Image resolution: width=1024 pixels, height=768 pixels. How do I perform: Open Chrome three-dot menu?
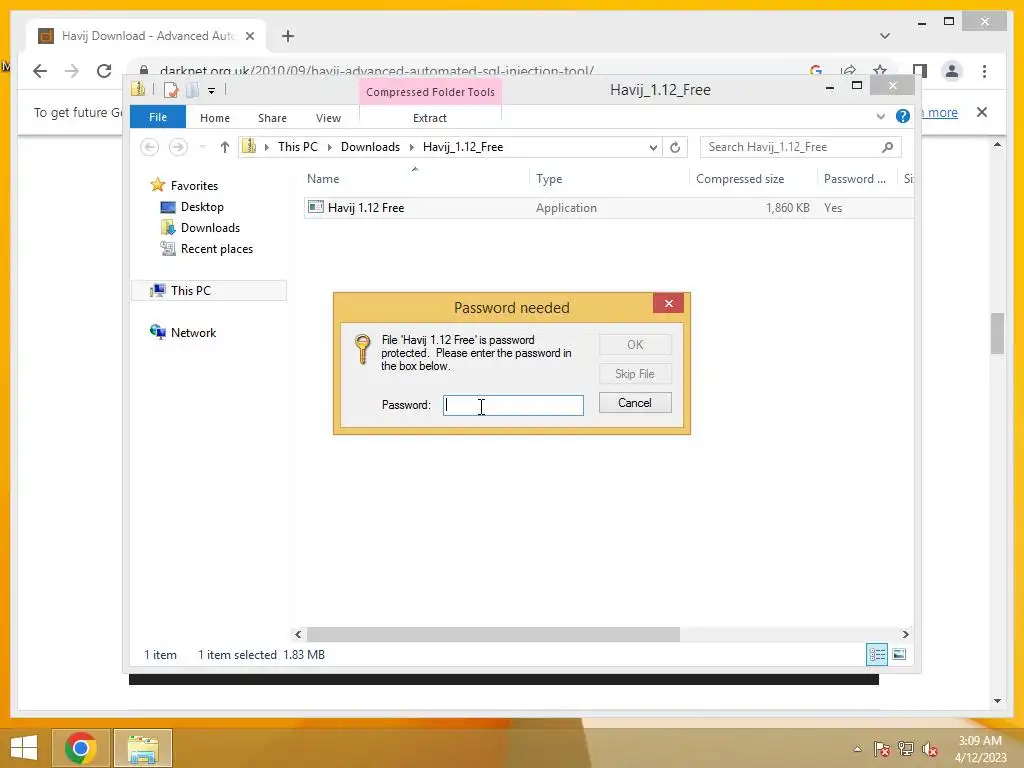[984, 71]
